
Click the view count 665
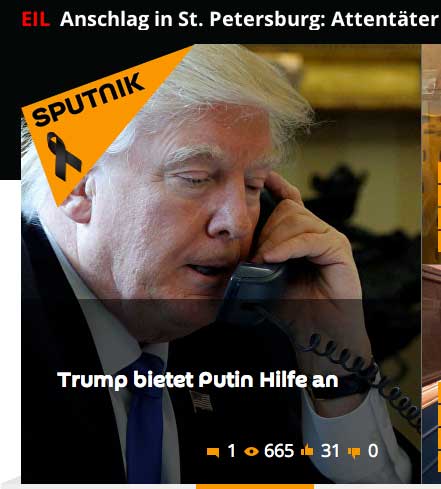point(279,451)
